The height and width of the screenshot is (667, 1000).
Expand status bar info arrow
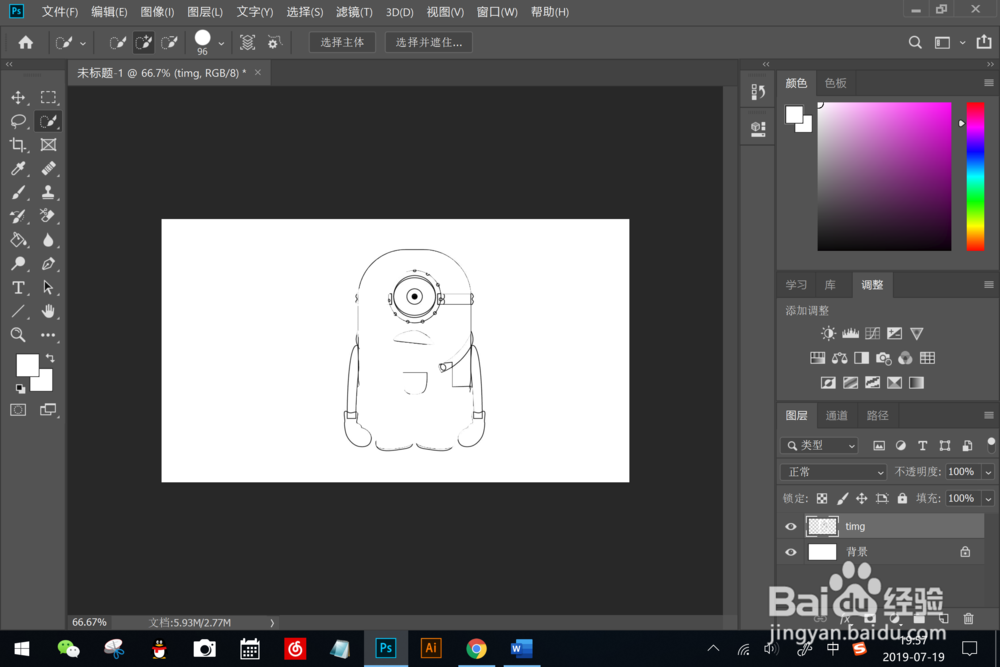click(x=272, y=623)
